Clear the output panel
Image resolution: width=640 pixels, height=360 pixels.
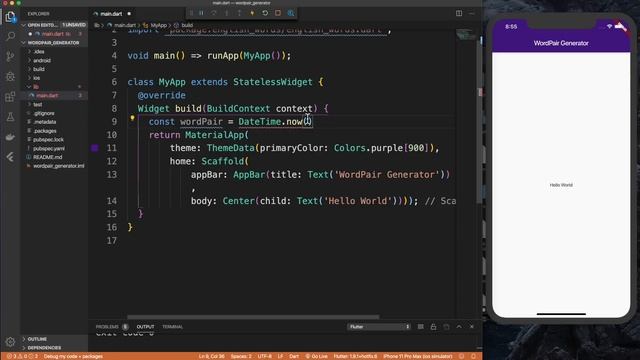[420, 327]
